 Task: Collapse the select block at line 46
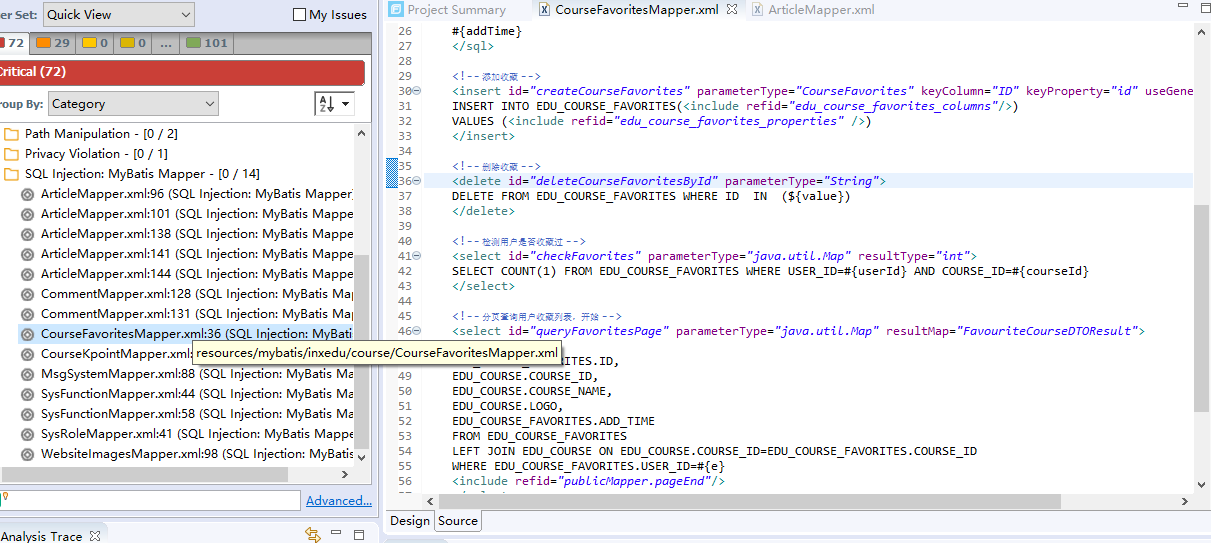pos(417,331)
